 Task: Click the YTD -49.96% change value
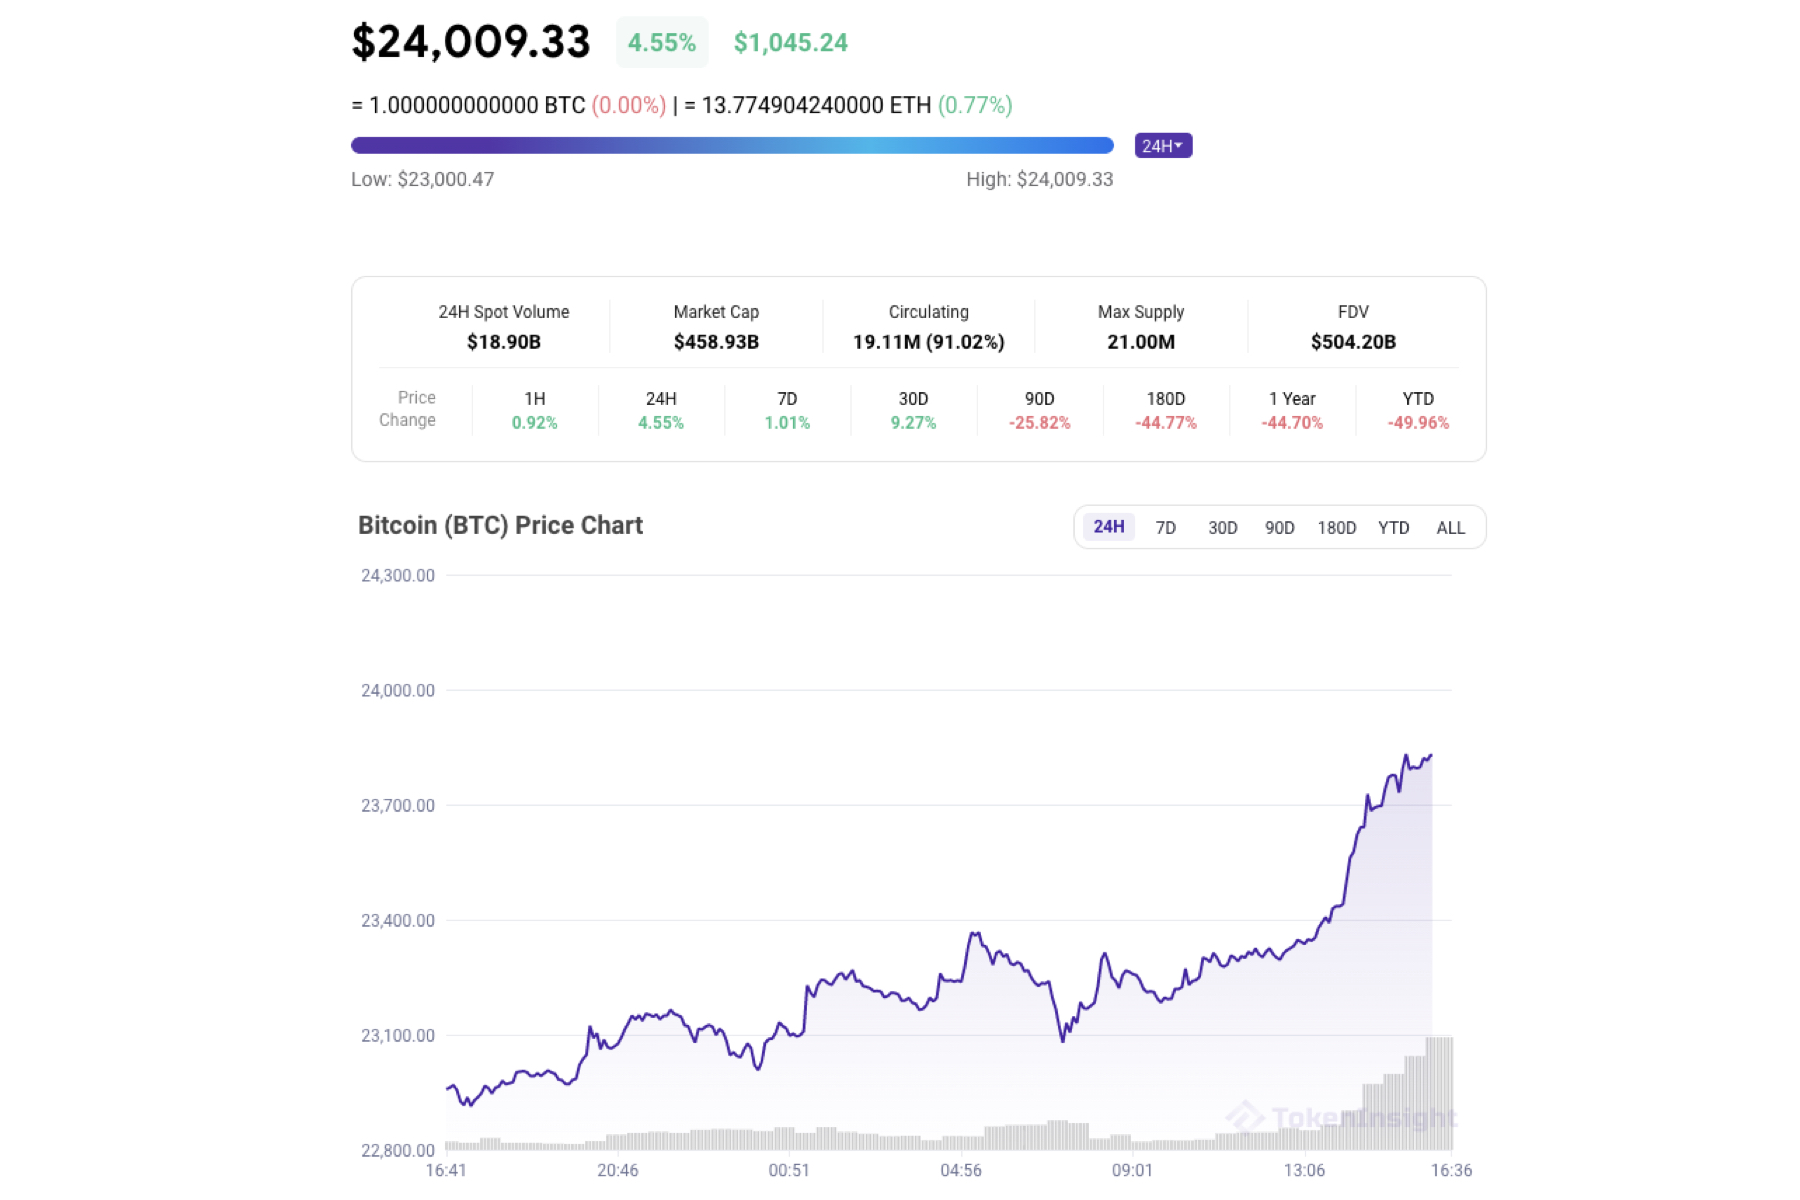click(1418, 422)
